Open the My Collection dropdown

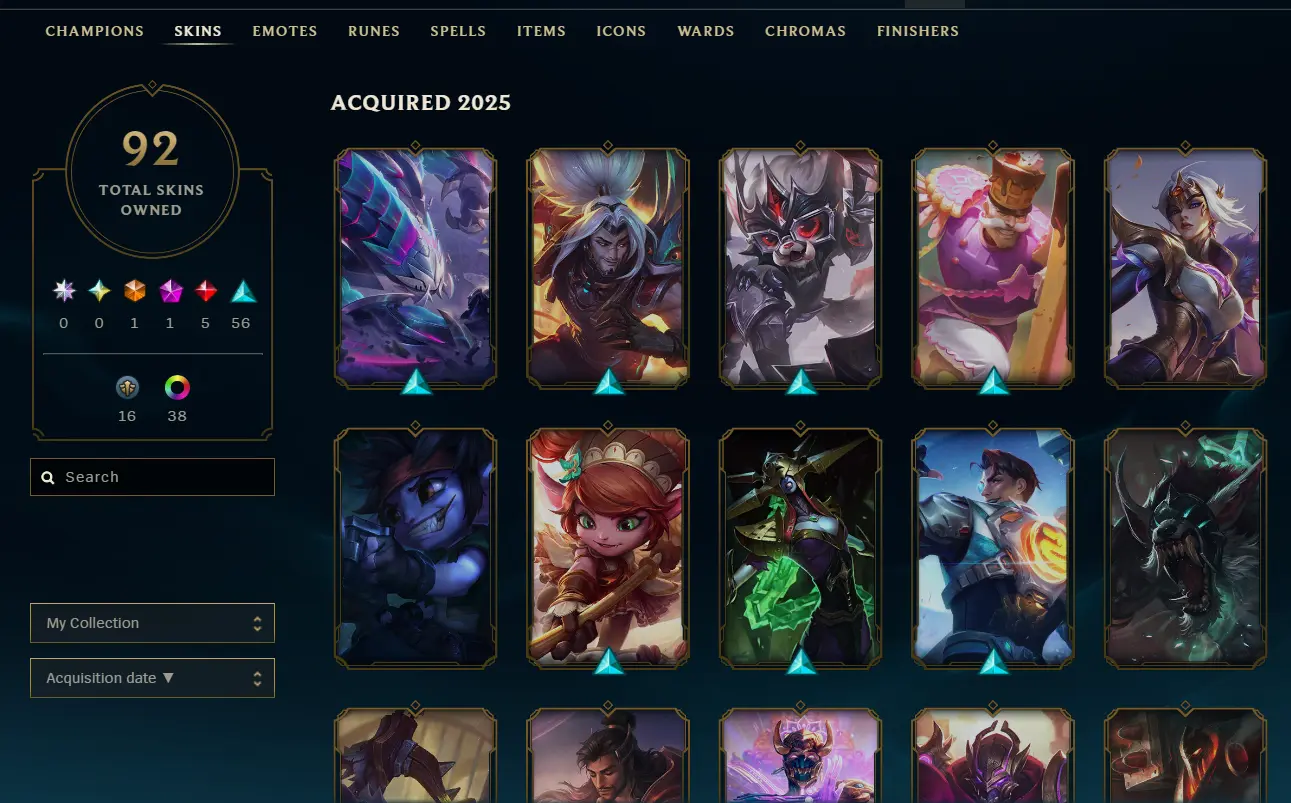[x=152, y=623]
